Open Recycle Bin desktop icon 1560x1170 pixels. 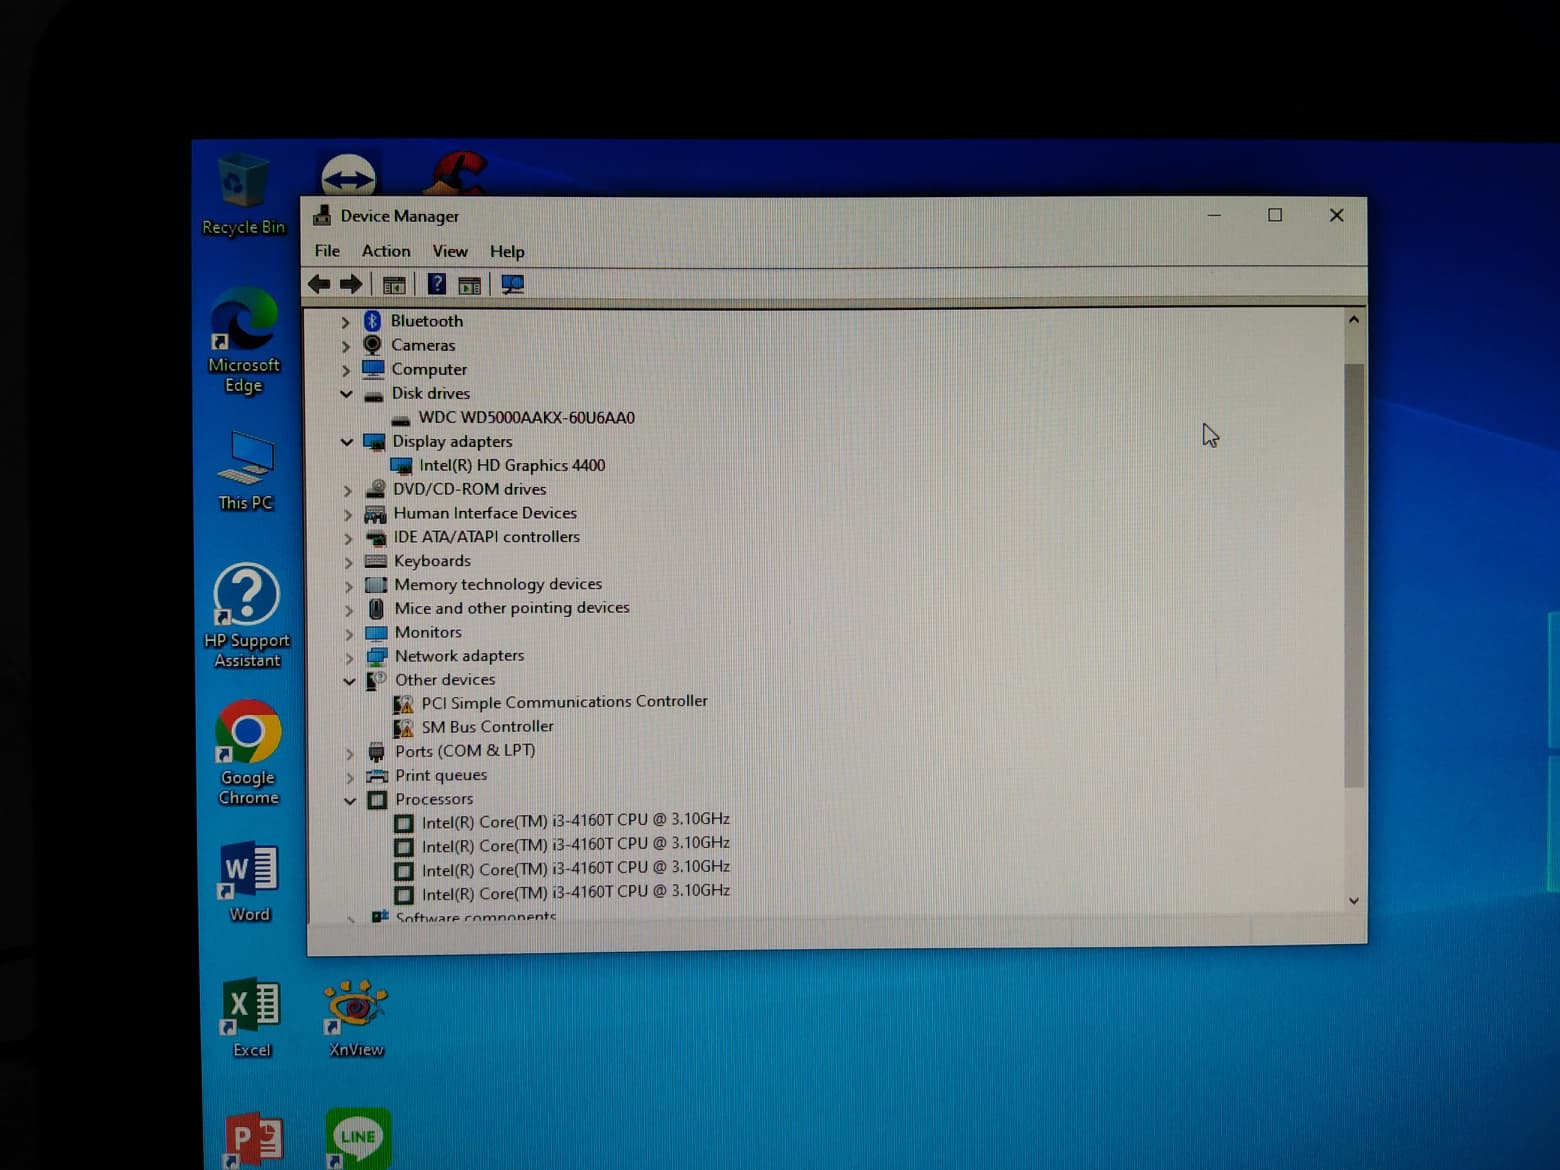pos(243,195)
